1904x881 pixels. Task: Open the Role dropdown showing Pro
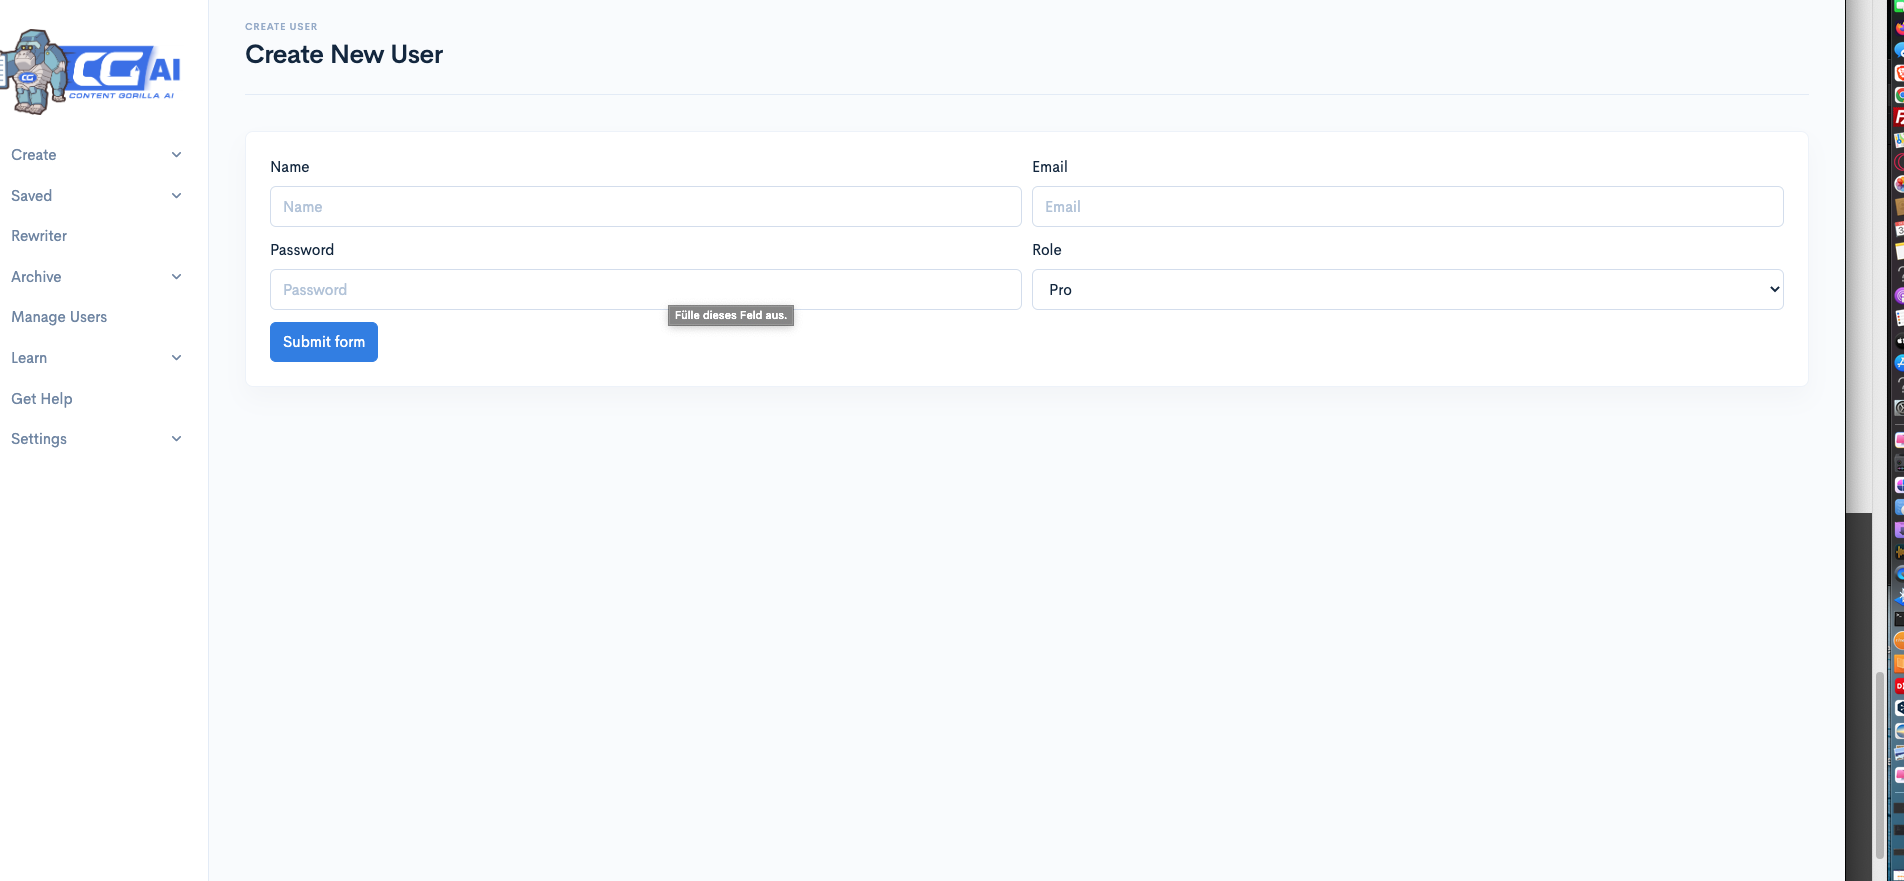point(1408,290)
